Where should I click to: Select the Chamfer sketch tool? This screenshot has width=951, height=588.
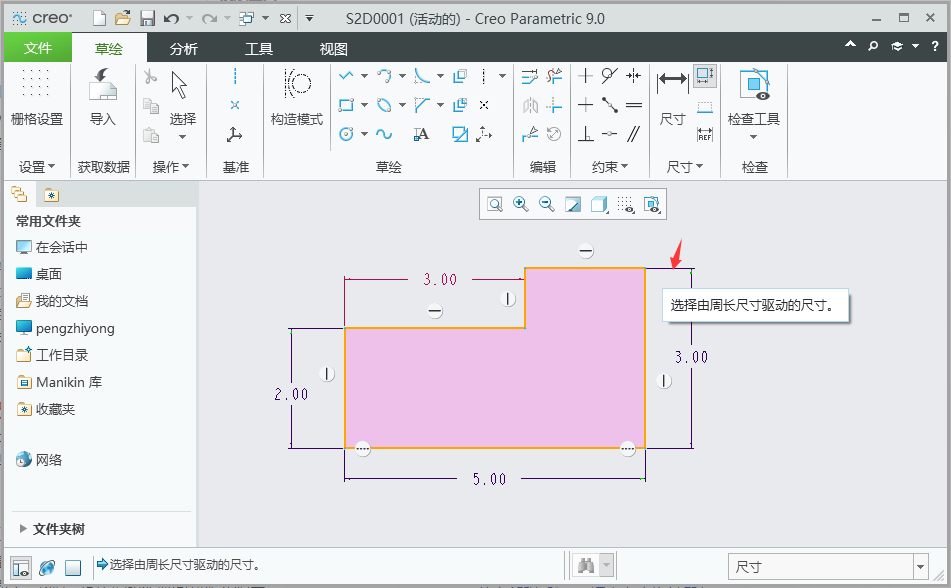(x=422, y=106)
